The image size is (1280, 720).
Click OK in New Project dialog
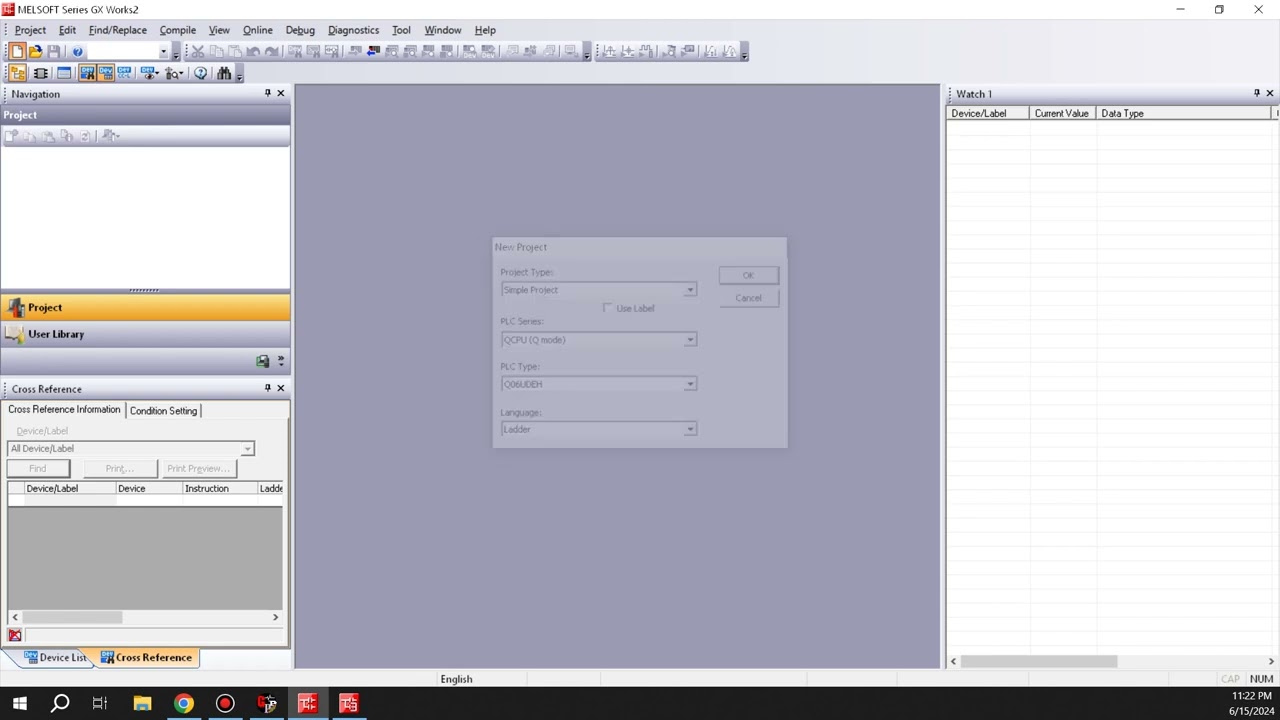748,276
